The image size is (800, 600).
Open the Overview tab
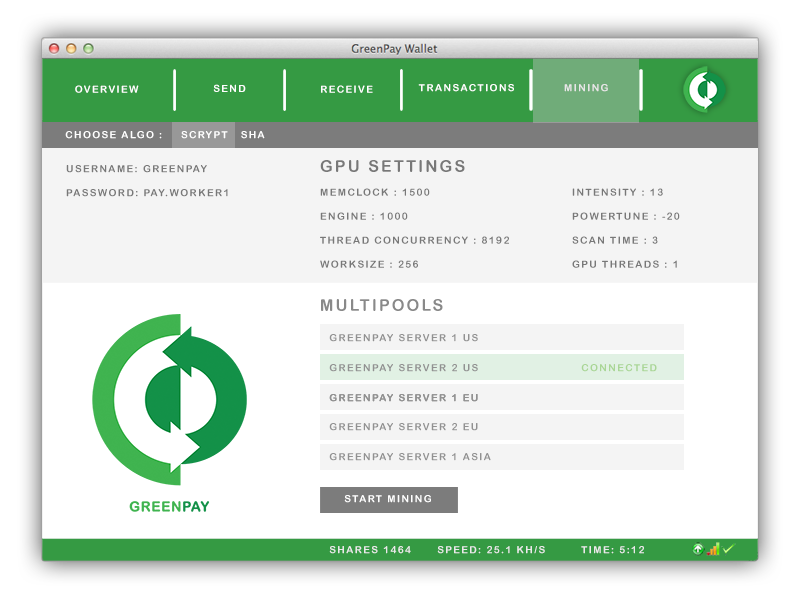(107, 89)
